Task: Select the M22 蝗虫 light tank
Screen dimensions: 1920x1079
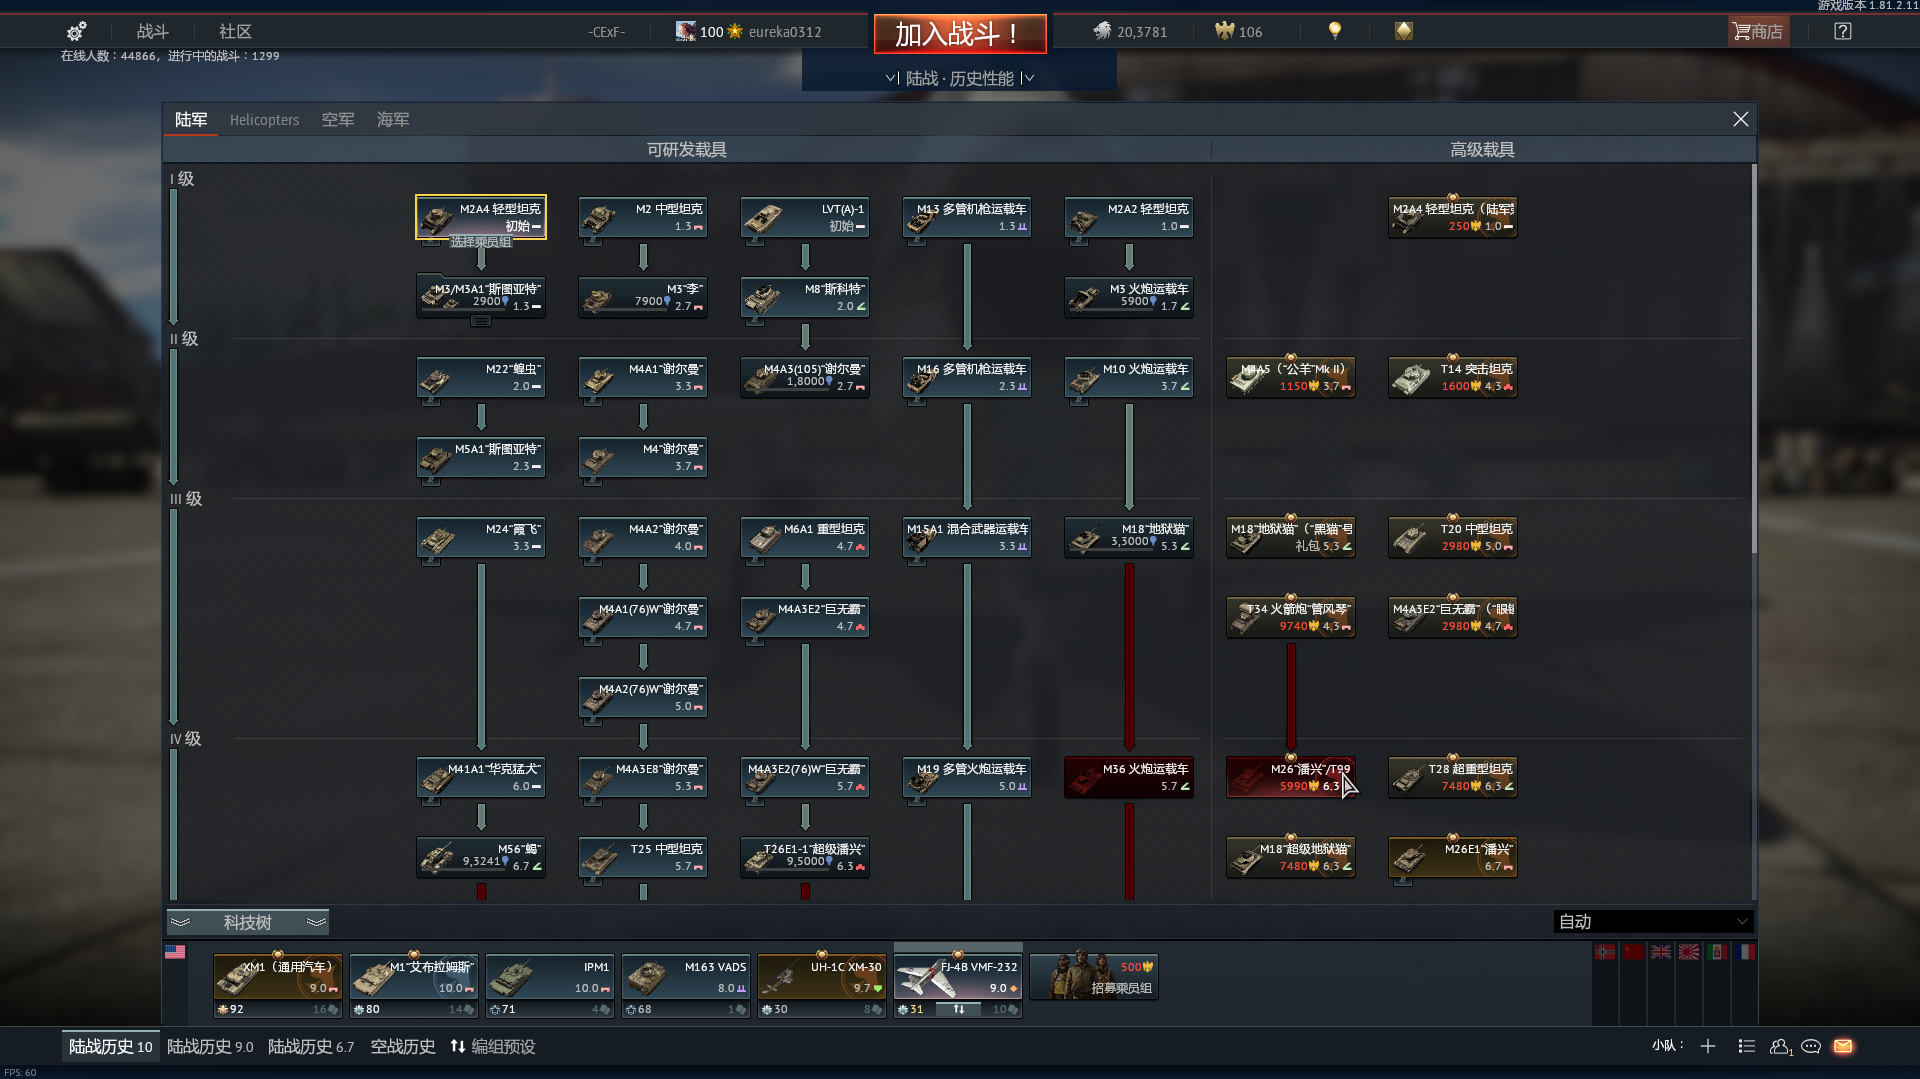Action: 481,377
